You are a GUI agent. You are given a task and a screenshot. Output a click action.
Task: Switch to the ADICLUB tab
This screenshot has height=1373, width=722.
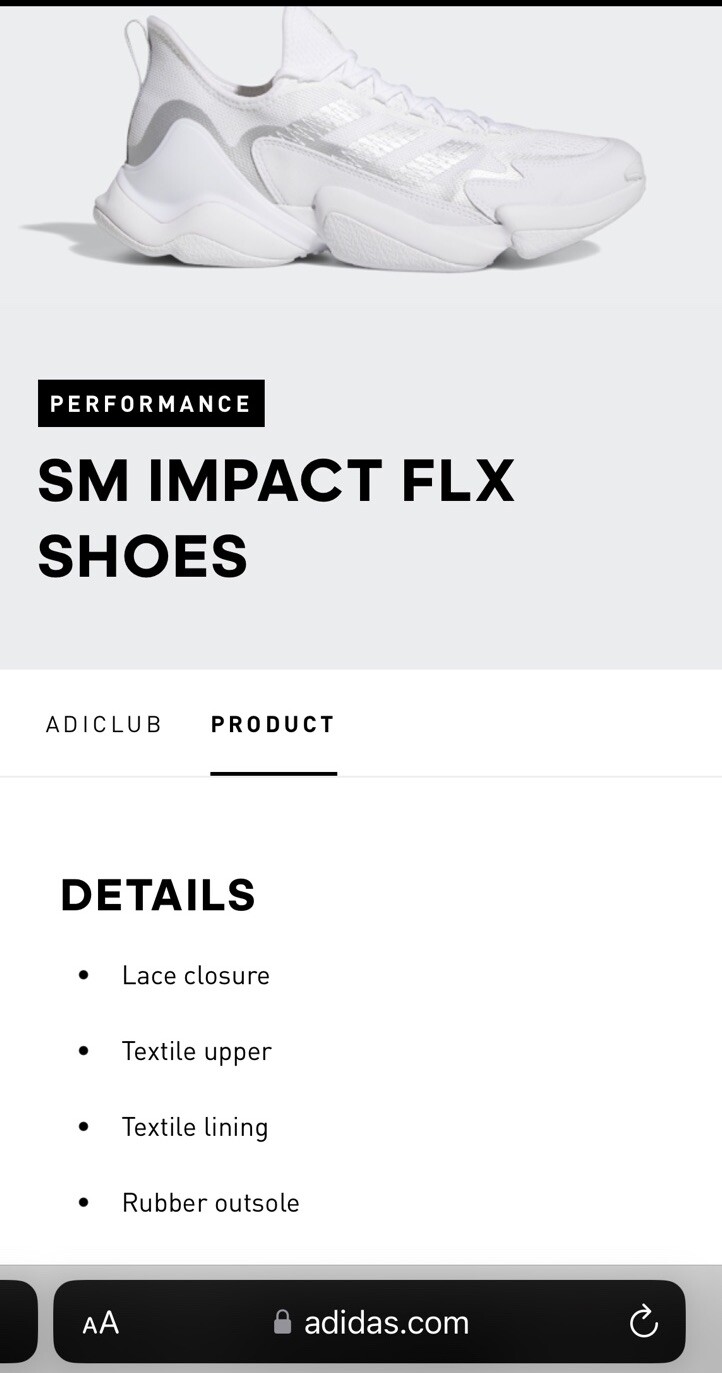click(104, 724)
